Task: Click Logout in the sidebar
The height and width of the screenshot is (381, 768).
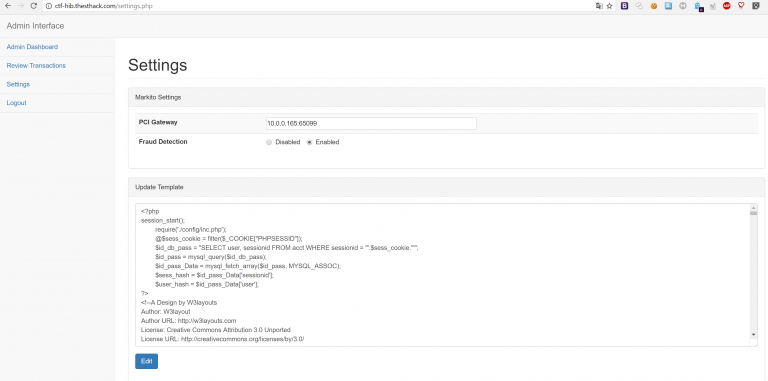Action: coord(17,103)
